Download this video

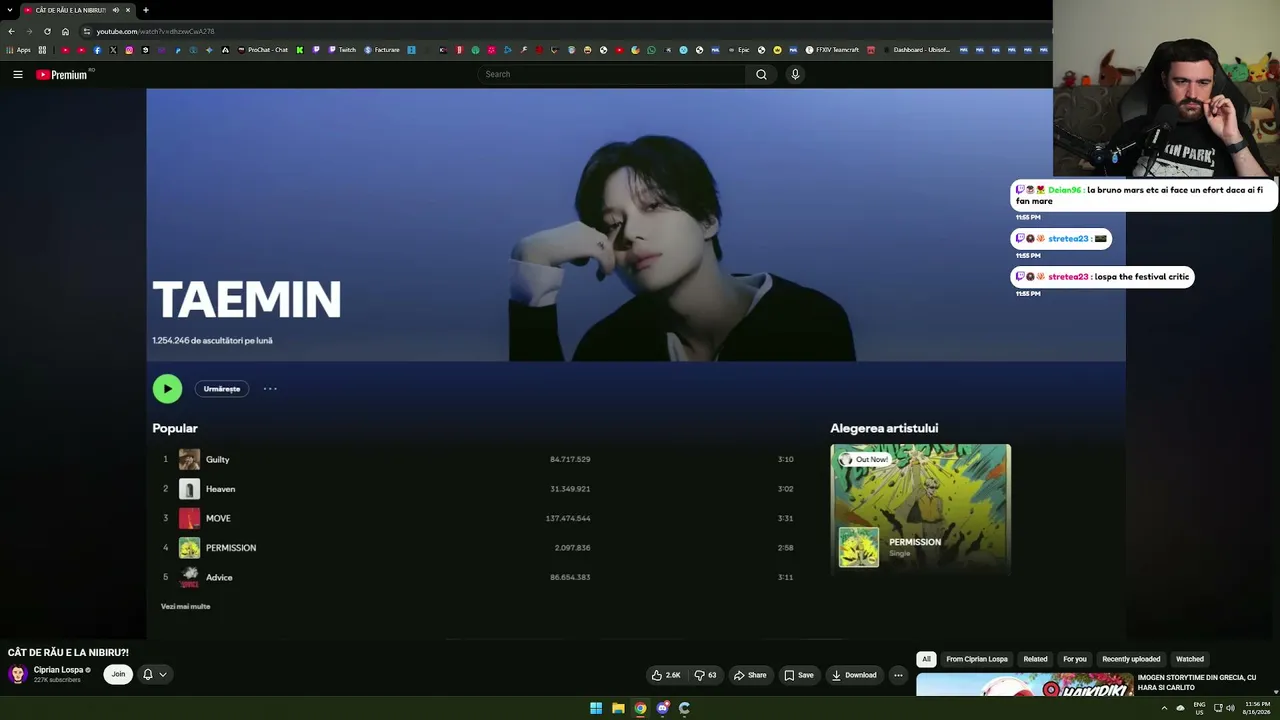pyautogui.click(x=854, y=675)
